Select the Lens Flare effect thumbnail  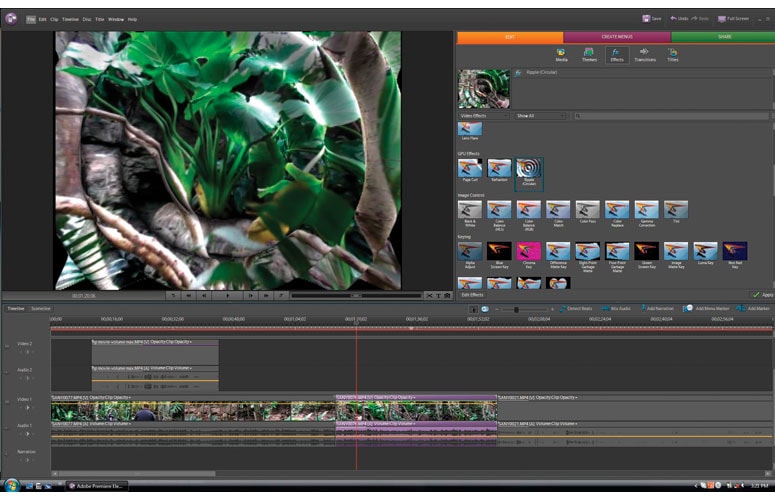[470, 130]
